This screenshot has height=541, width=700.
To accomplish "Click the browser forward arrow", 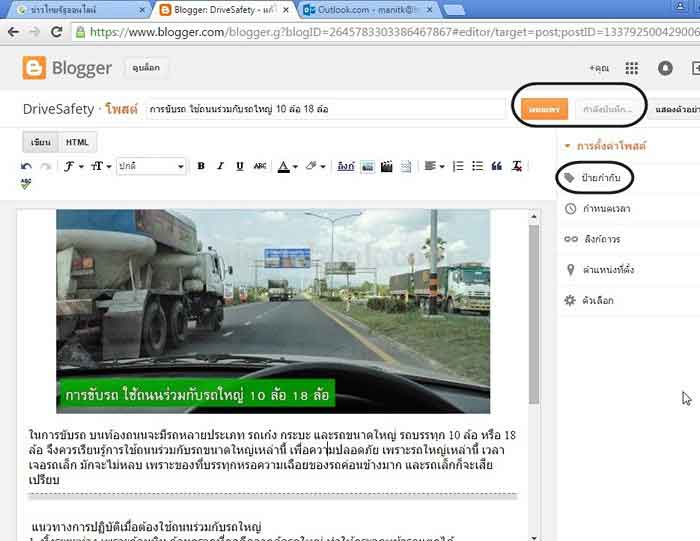I will point(34,32).
